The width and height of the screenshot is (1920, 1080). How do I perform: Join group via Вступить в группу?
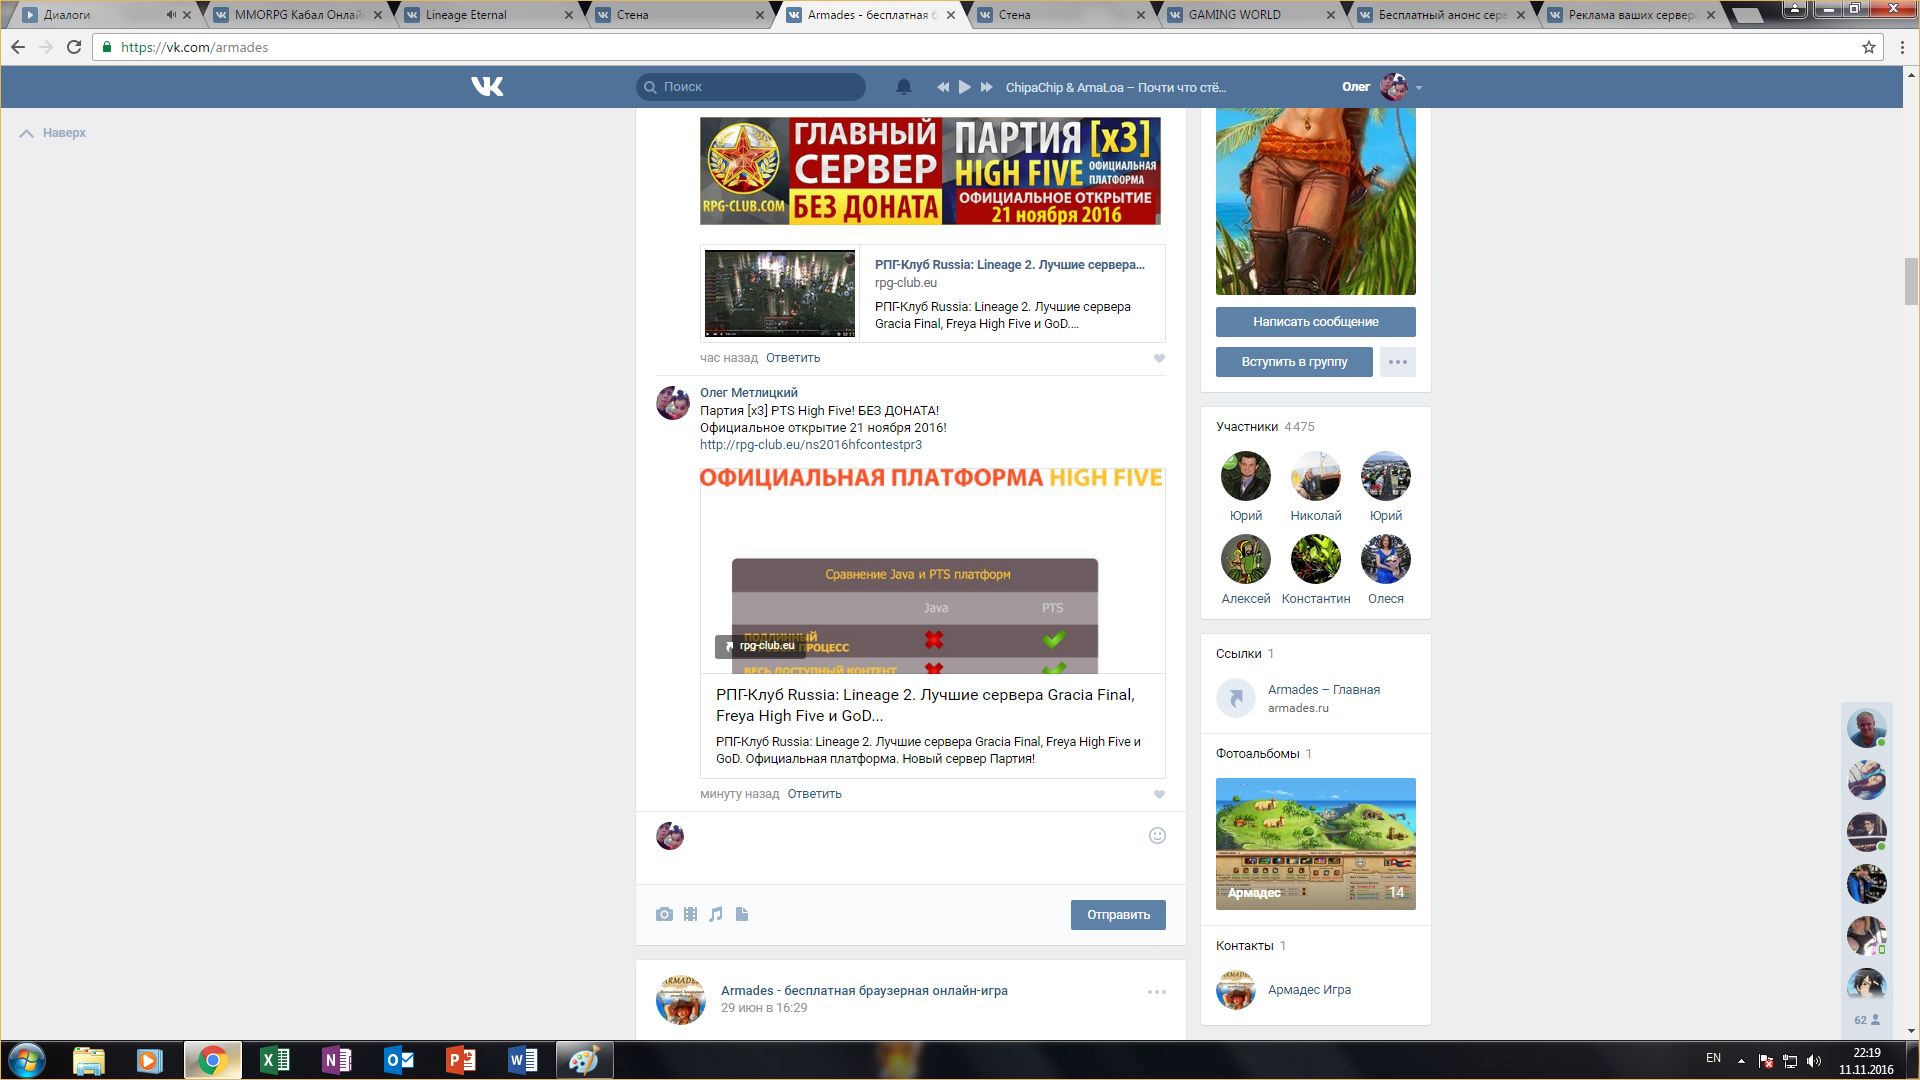[x=1294, y=362]
